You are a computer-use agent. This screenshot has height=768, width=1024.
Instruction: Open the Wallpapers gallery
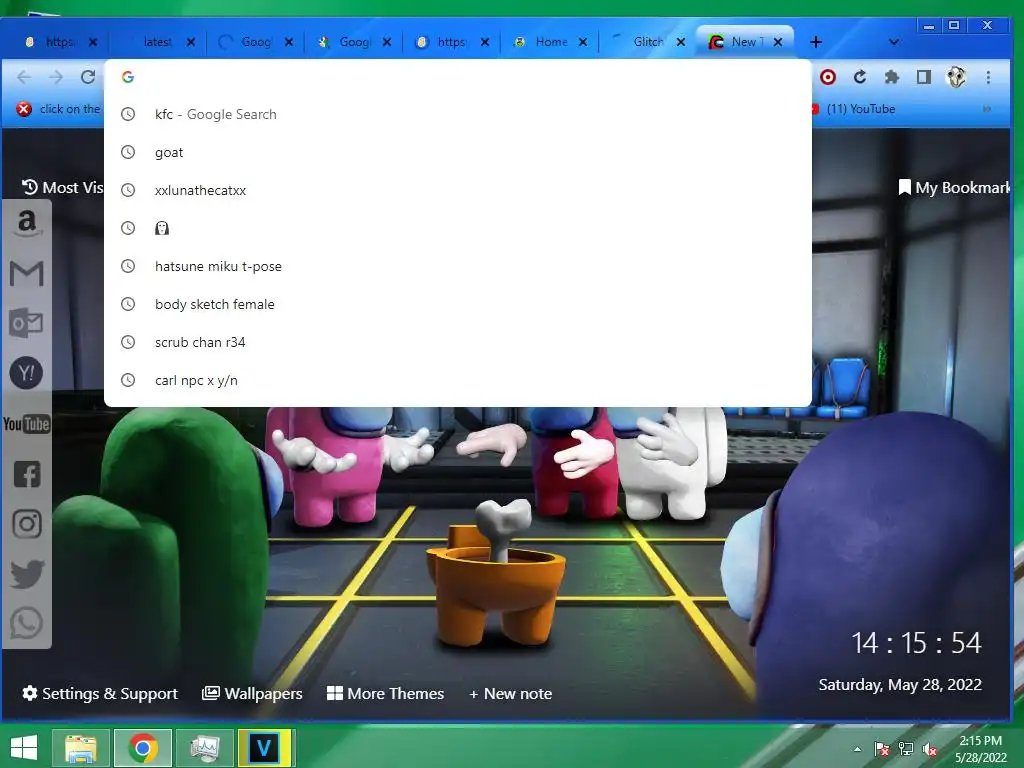[x=252, y=694]
